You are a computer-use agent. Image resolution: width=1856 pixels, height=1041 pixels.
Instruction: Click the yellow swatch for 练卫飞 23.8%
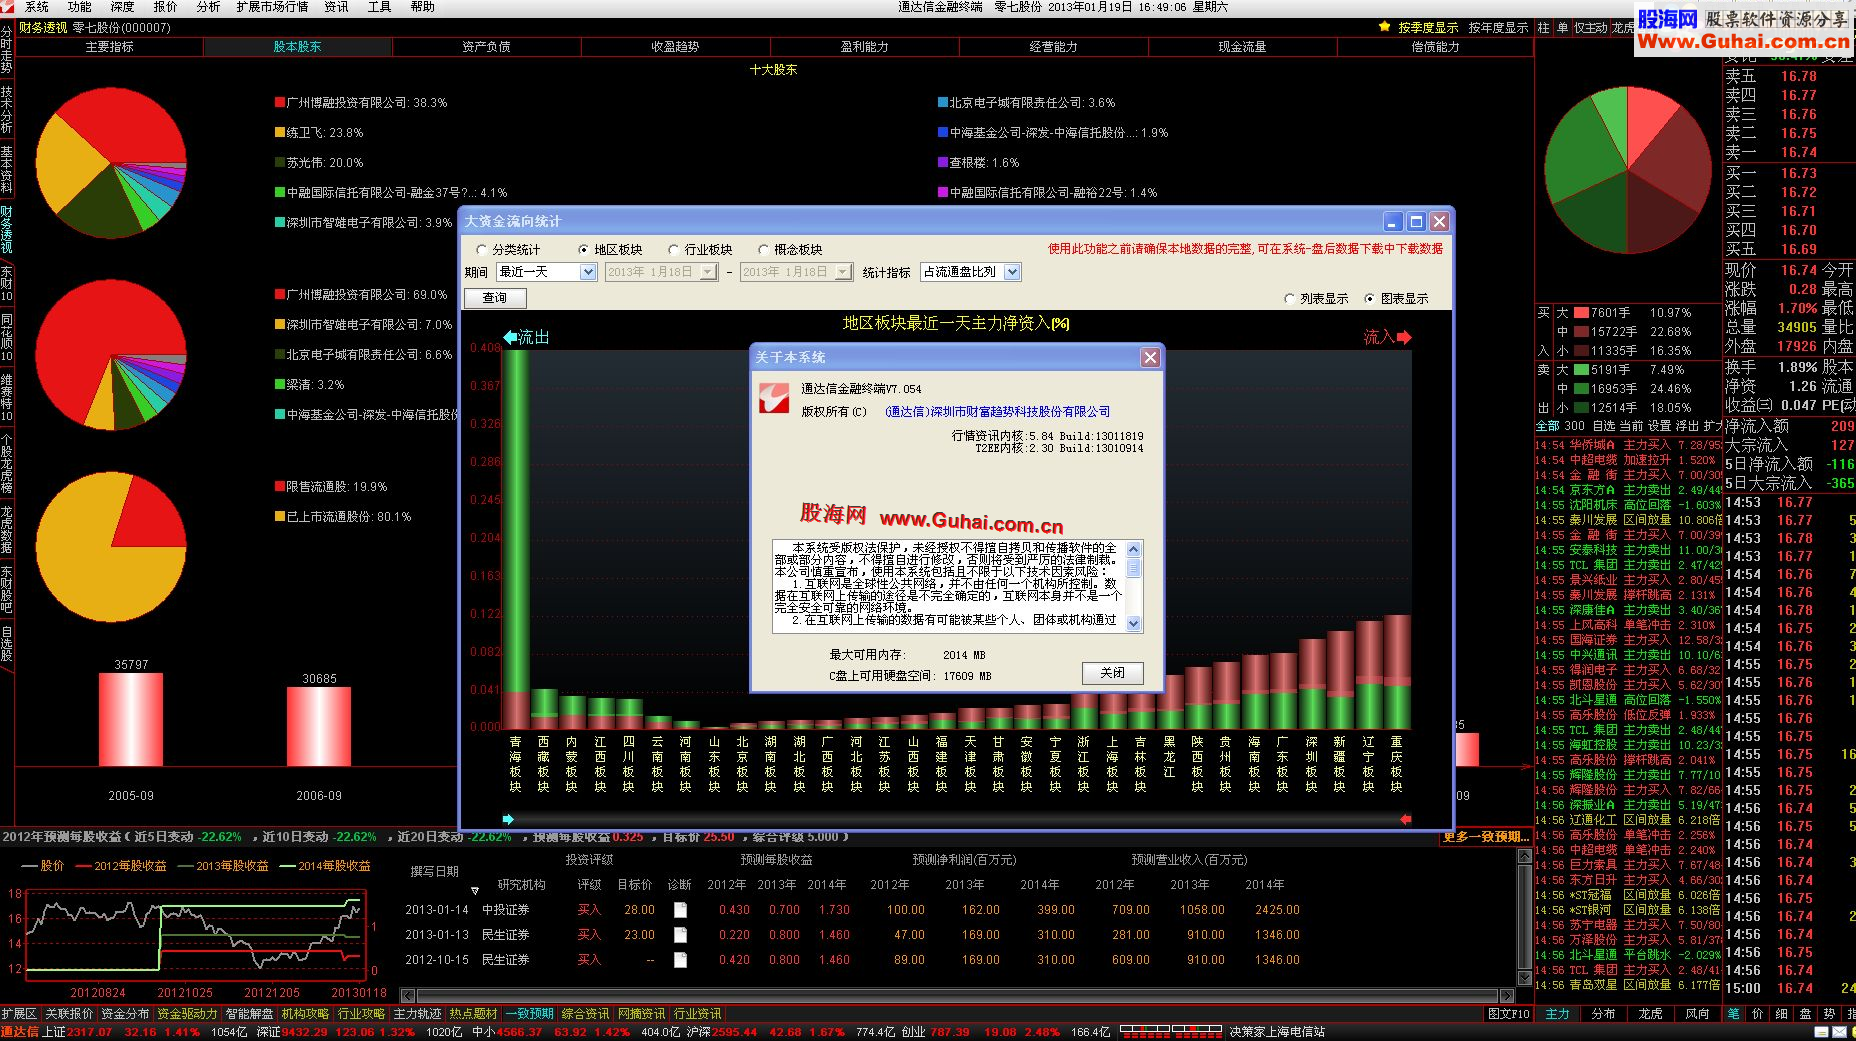click(280, 132)
